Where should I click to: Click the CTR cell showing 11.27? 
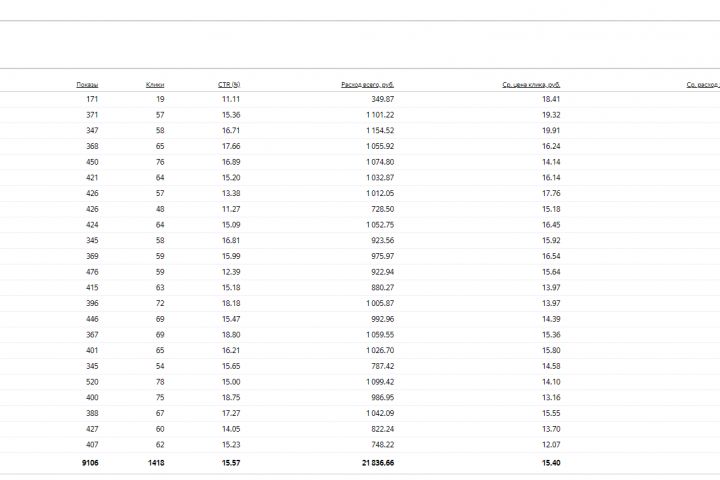tap(231, 209)
